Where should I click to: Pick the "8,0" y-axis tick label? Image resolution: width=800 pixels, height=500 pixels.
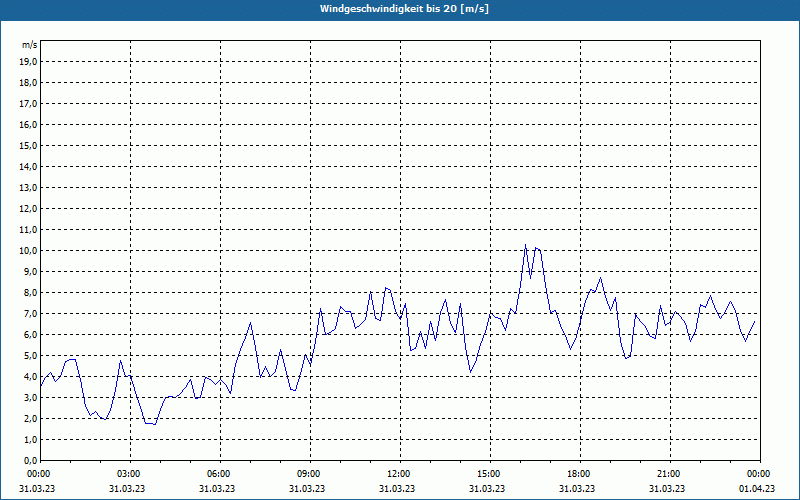pos(30,292)
